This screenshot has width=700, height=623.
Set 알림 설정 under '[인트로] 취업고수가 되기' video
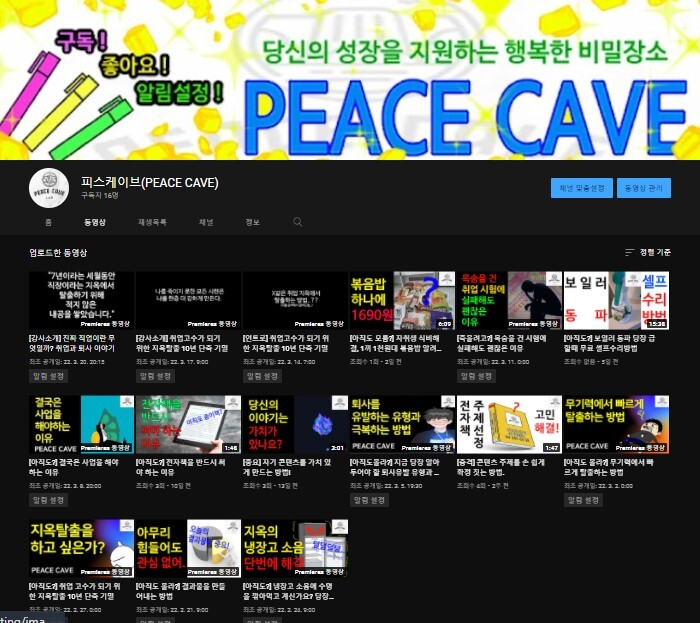coord(262,376)
